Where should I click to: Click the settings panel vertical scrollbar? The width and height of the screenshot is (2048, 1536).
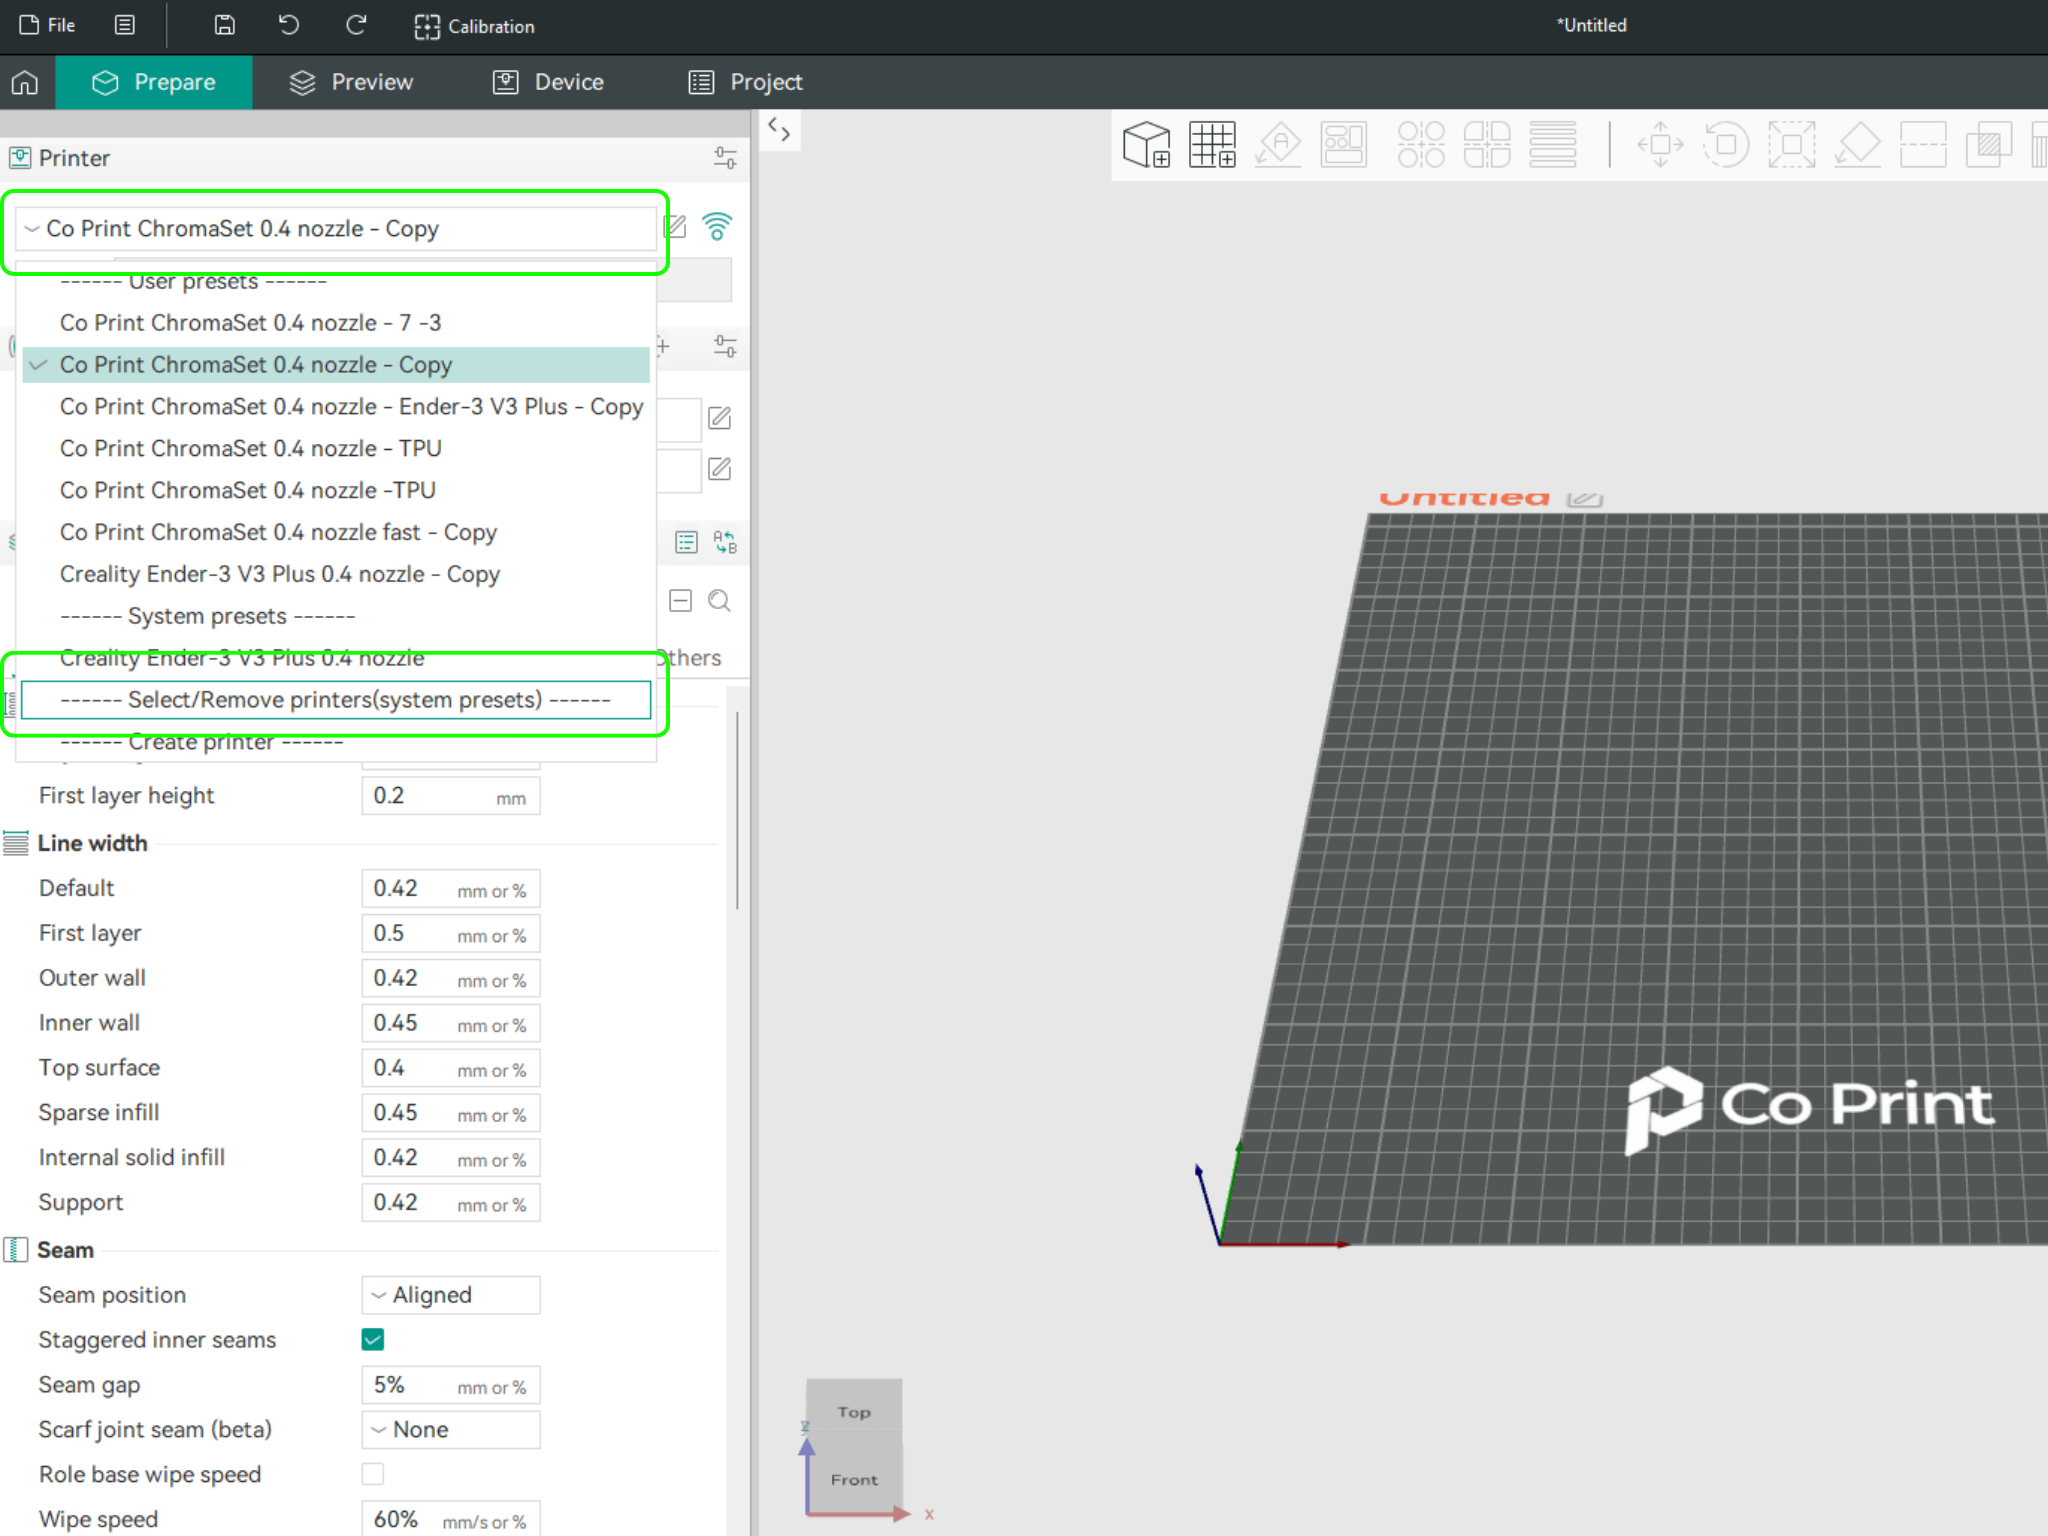[x=738, y=811]
